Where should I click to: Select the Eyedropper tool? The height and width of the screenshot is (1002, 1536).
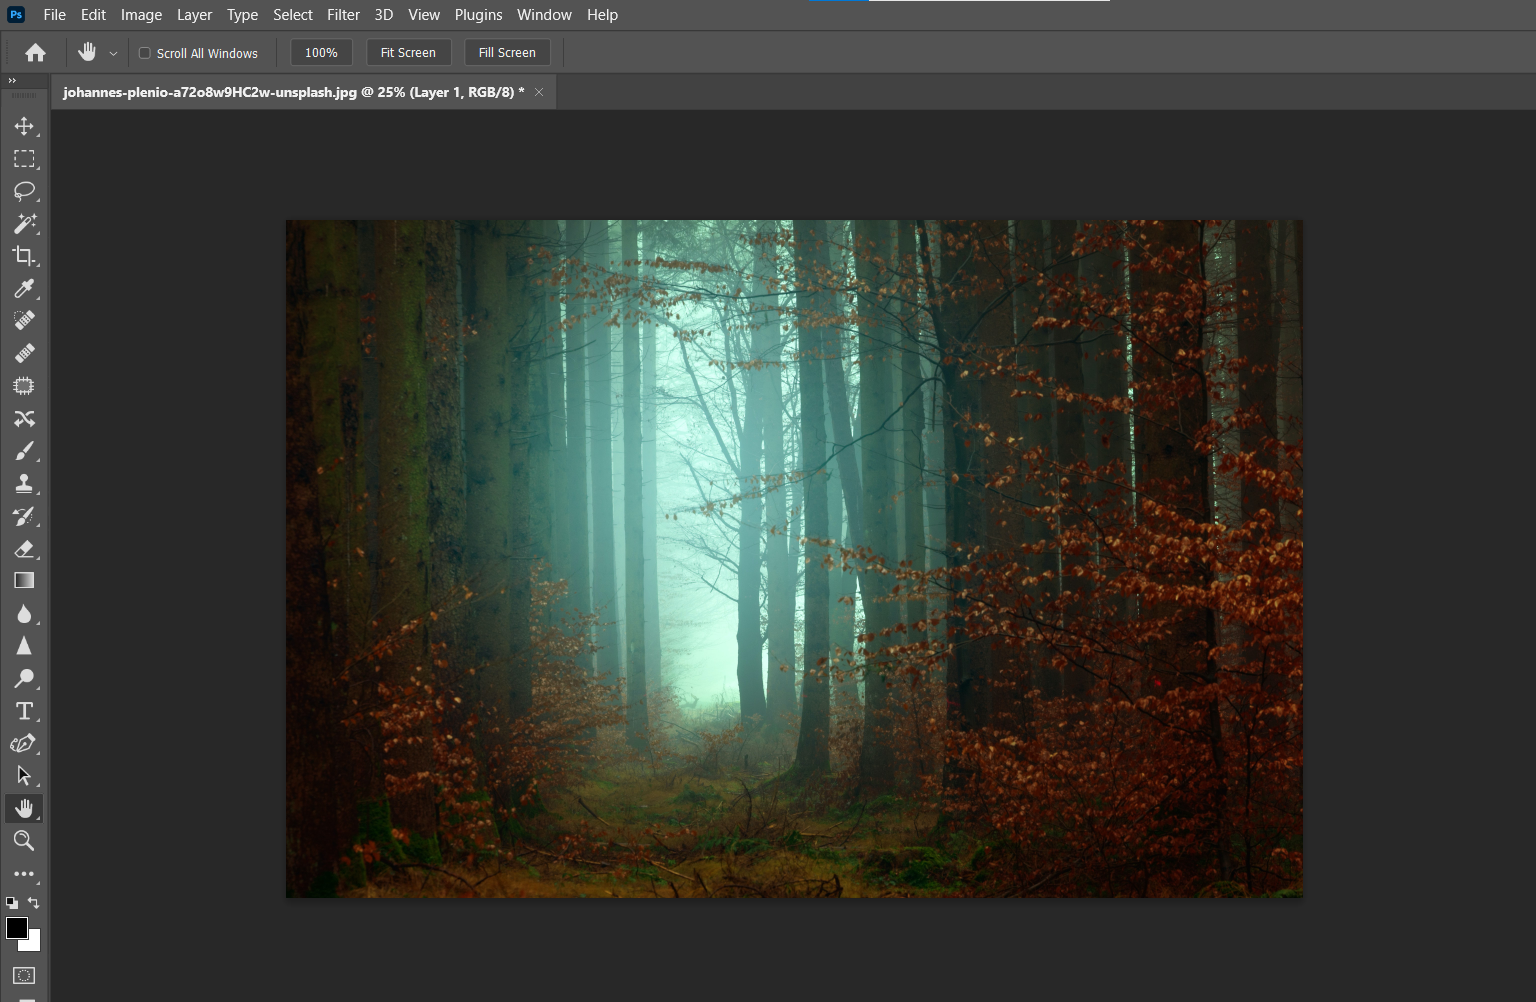tap(24, 288)
